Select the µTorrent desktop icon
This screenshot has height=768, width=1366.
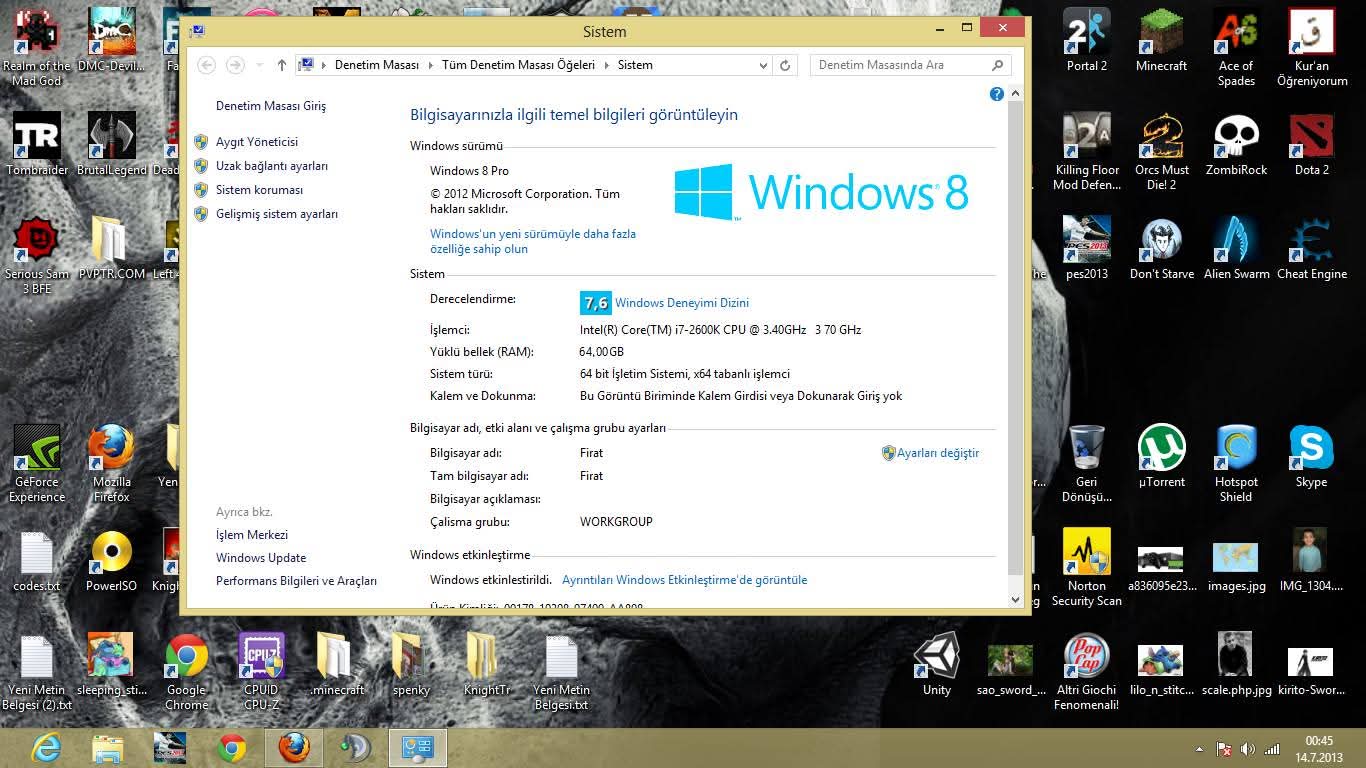[1161, 457]
